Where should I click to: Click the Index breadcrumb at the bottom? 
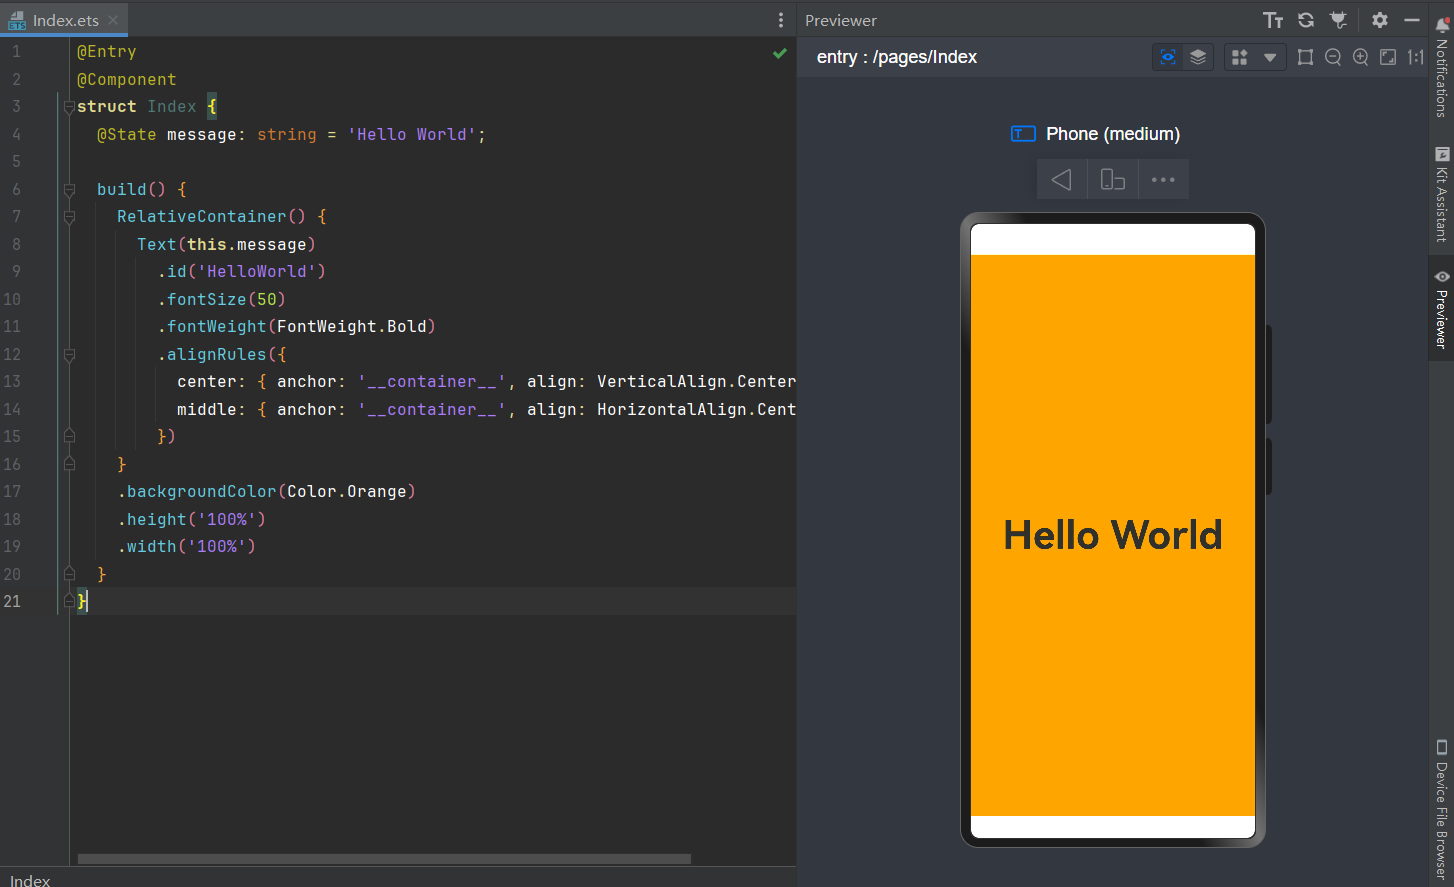[30, 880]
